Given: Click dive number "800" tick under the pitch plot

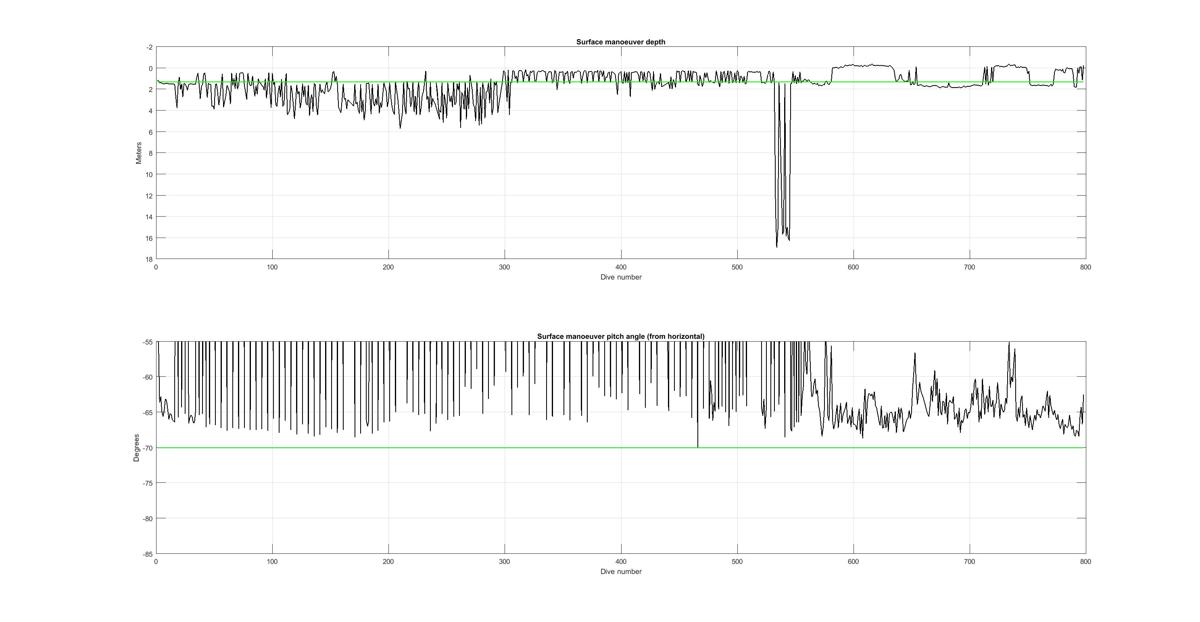Looking at the screenshot, I should [1085, 562].
